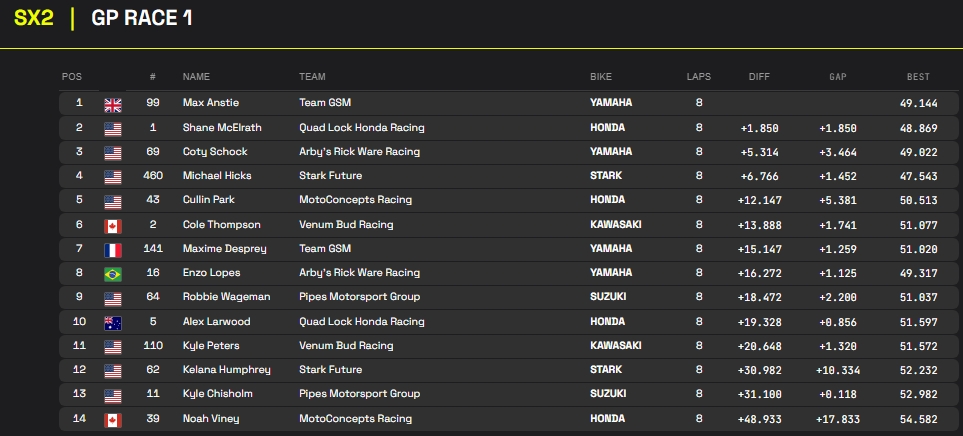Click the Canadian flag beside Noah Viney
The image size is (963, 436).
[112, 419]
